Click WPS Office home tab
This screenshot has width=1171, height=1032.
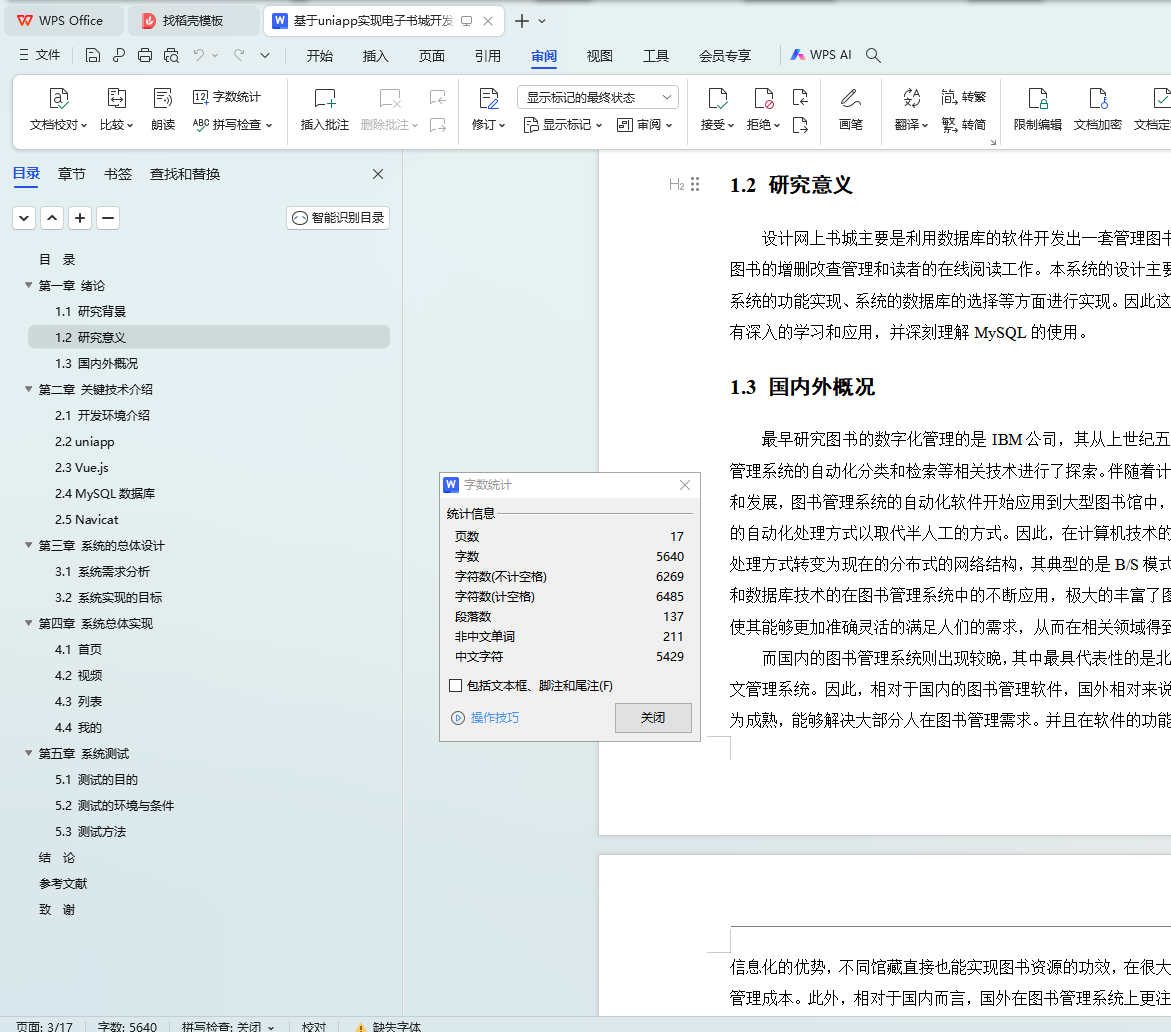[x=64, y=21]
